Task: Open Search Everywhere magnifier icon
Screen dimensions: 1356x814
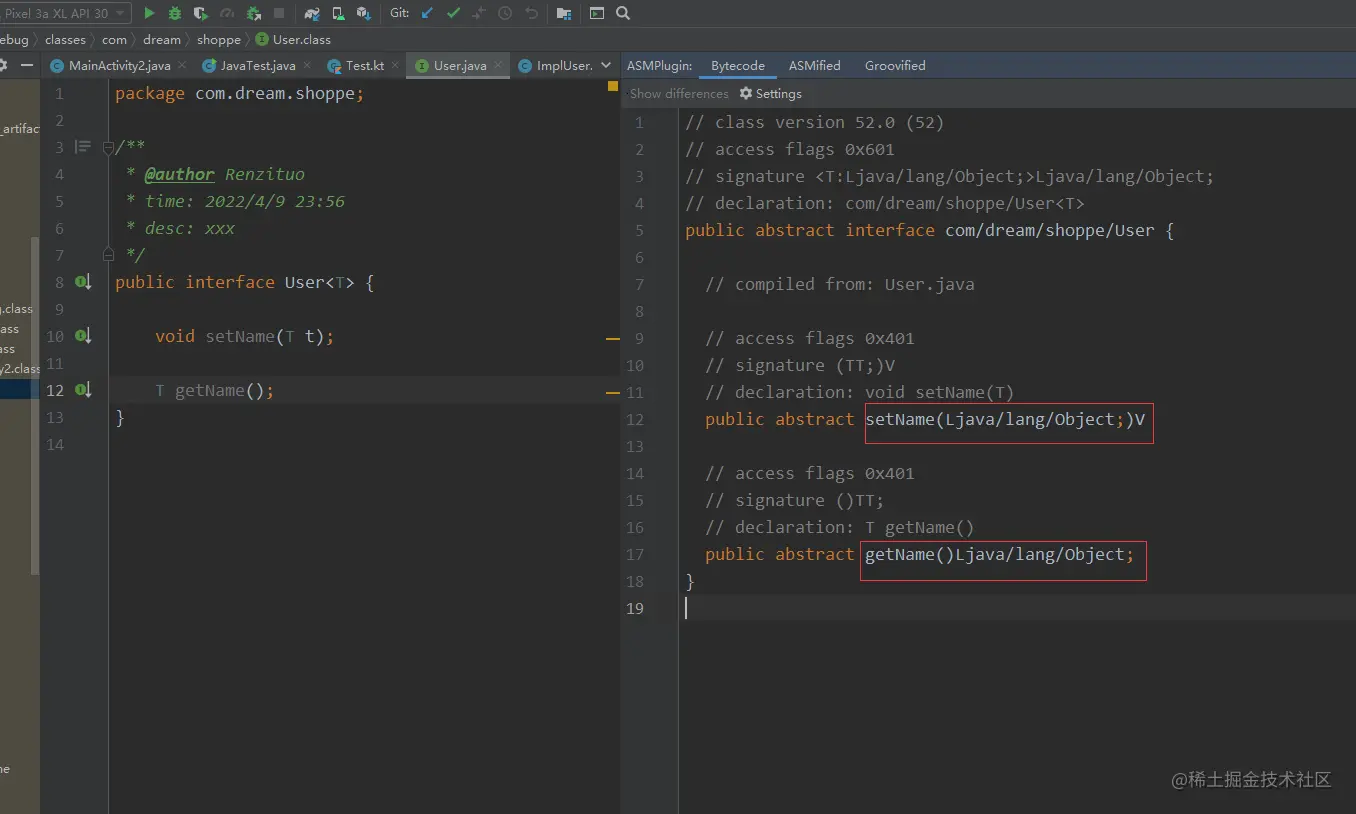Action: pyautogui.click(x=623, y=13)
